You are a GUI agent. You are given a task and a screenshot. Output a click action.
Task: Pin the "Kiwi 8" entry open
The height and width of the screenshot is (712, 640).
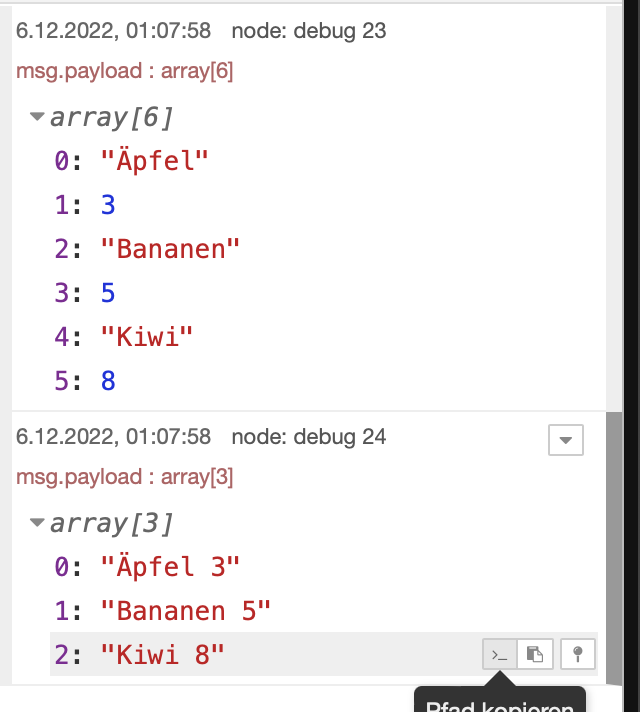coord(579,655)
